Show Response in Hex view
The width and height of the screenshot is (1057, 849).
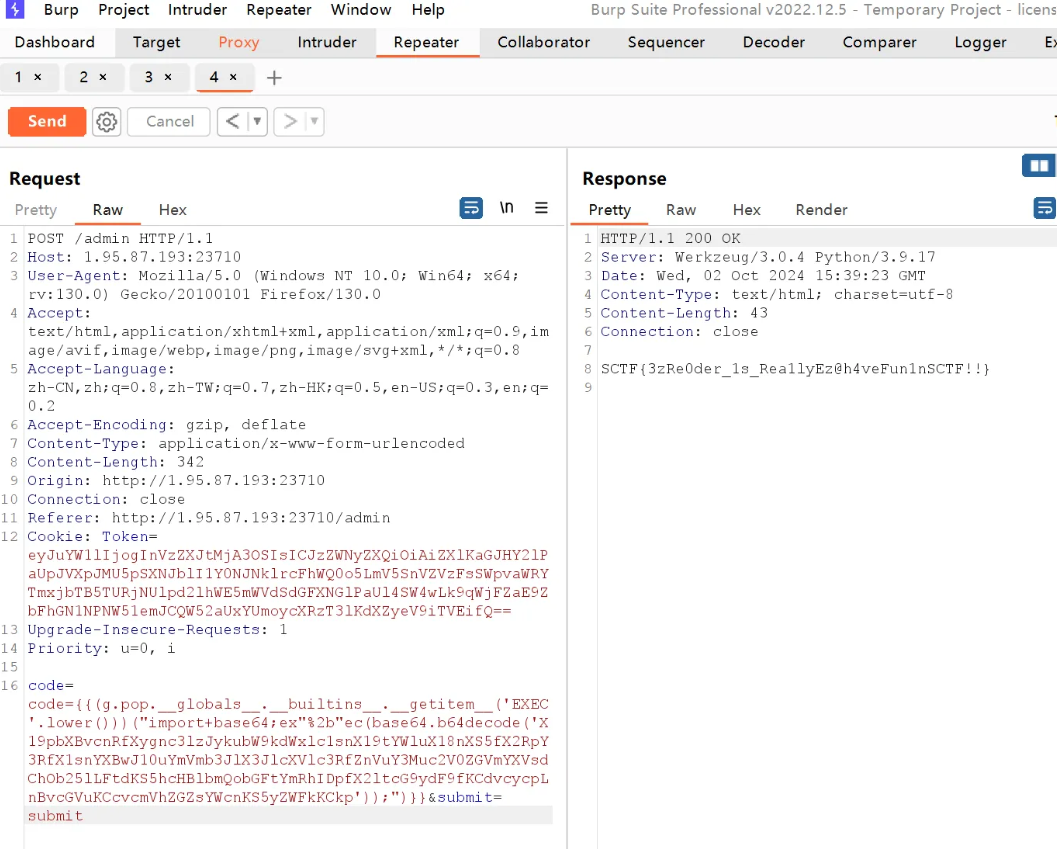pyautogui.click(x=746, y=210)
